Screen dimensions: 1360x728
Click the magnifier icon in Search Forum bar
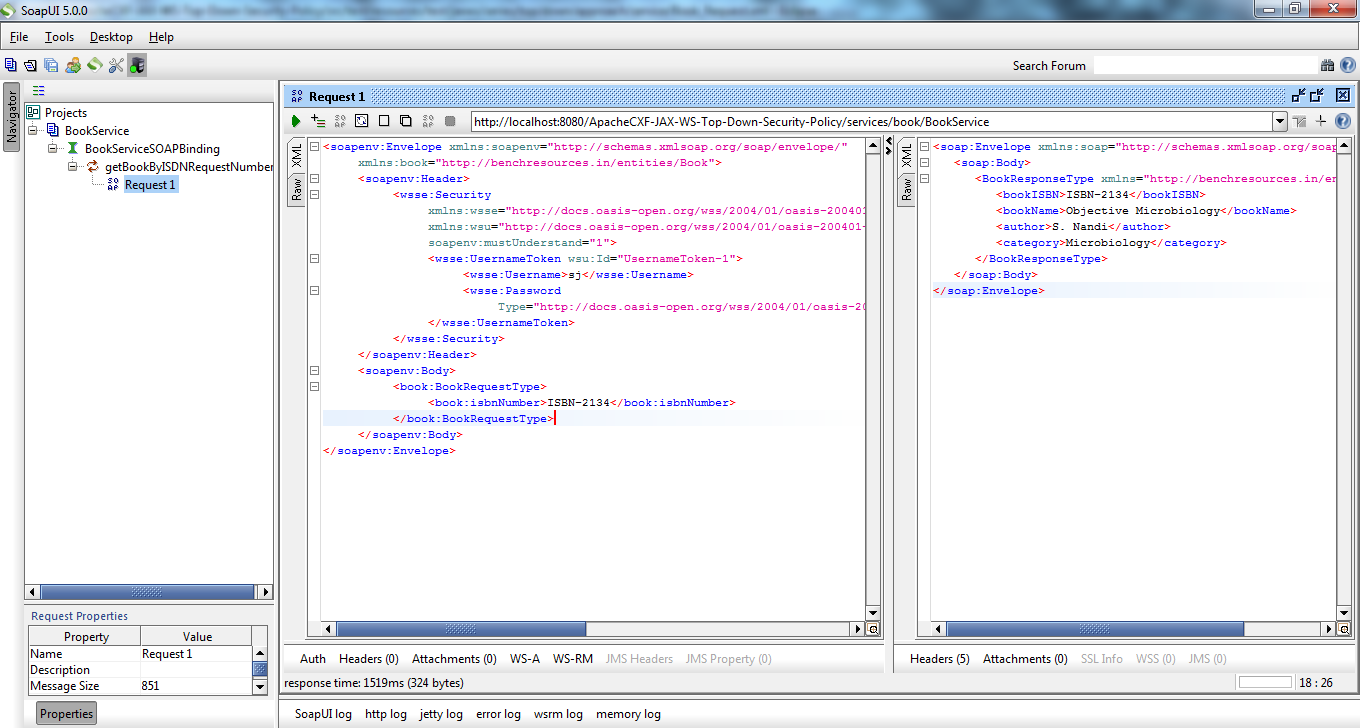(x=1327, y=65)
